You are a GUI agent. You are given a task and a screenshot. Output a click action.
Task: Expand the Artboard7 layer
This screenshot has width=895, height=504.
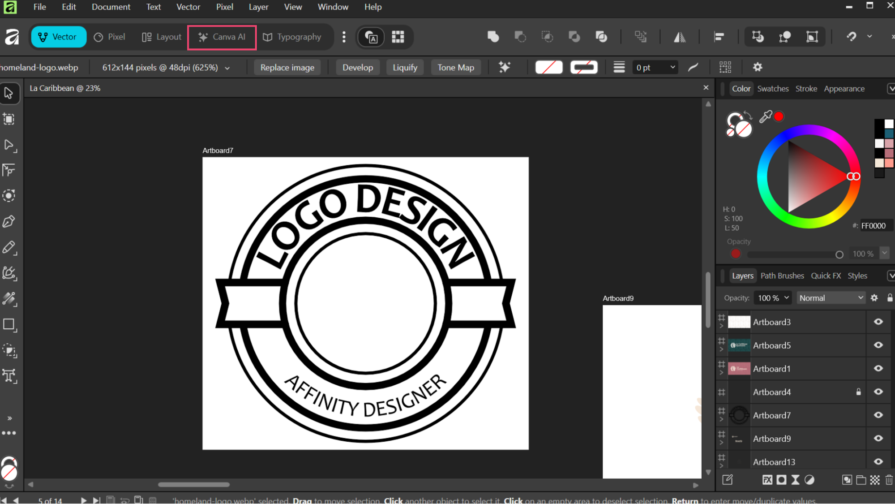pyautogui.click(x=722, y=420)
